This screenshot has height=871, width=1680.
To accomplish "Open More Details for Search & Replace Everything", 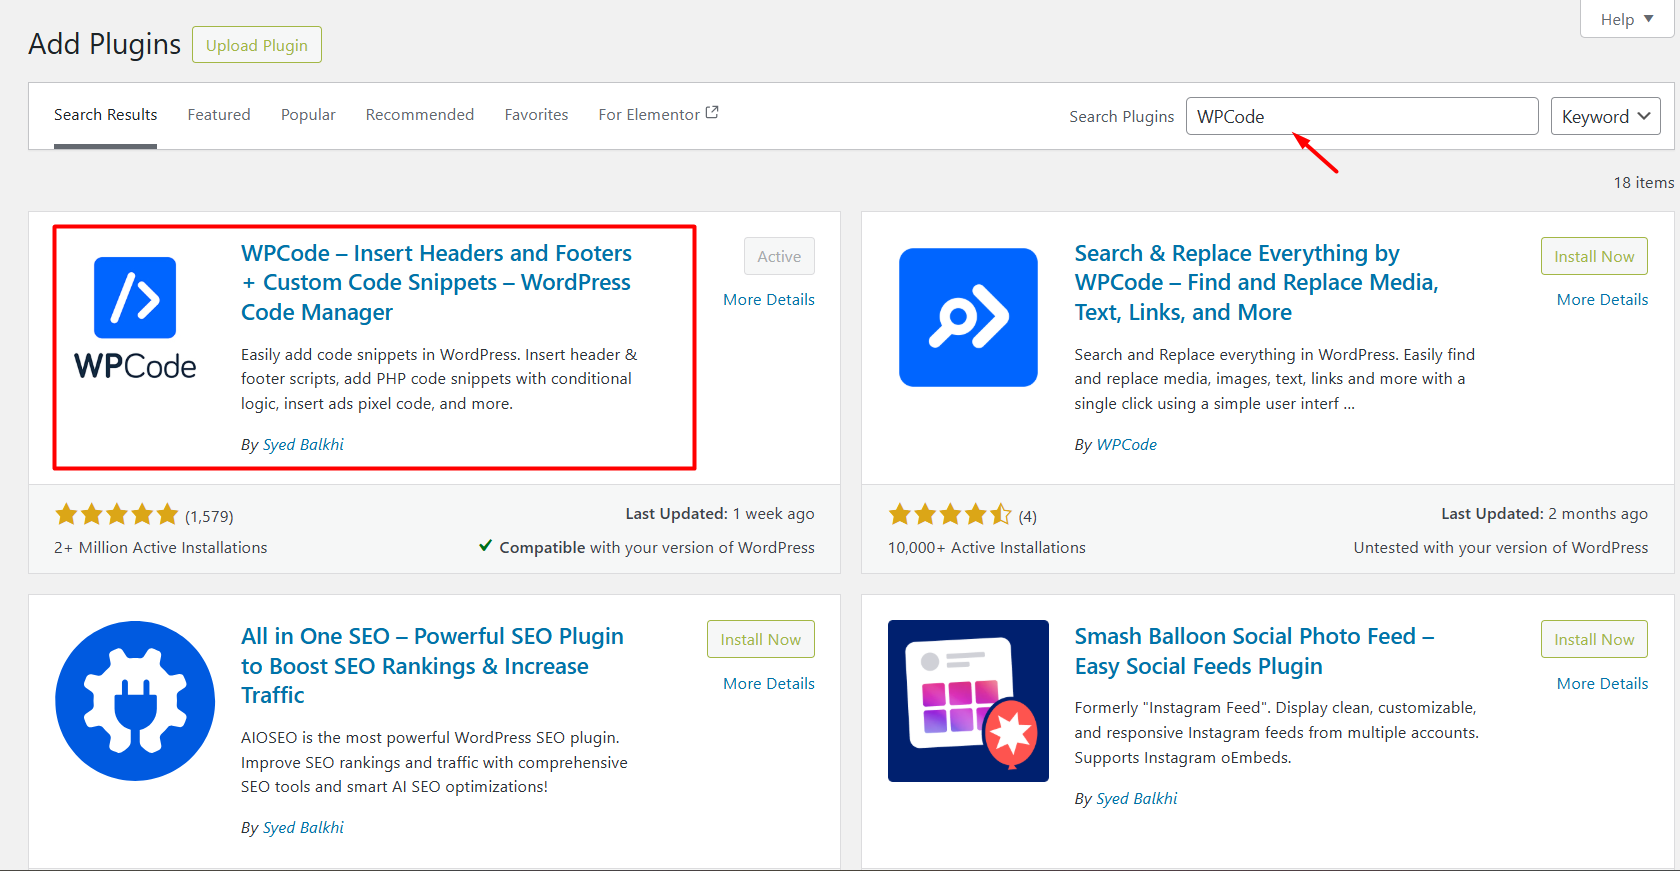I will point(1602,300).
